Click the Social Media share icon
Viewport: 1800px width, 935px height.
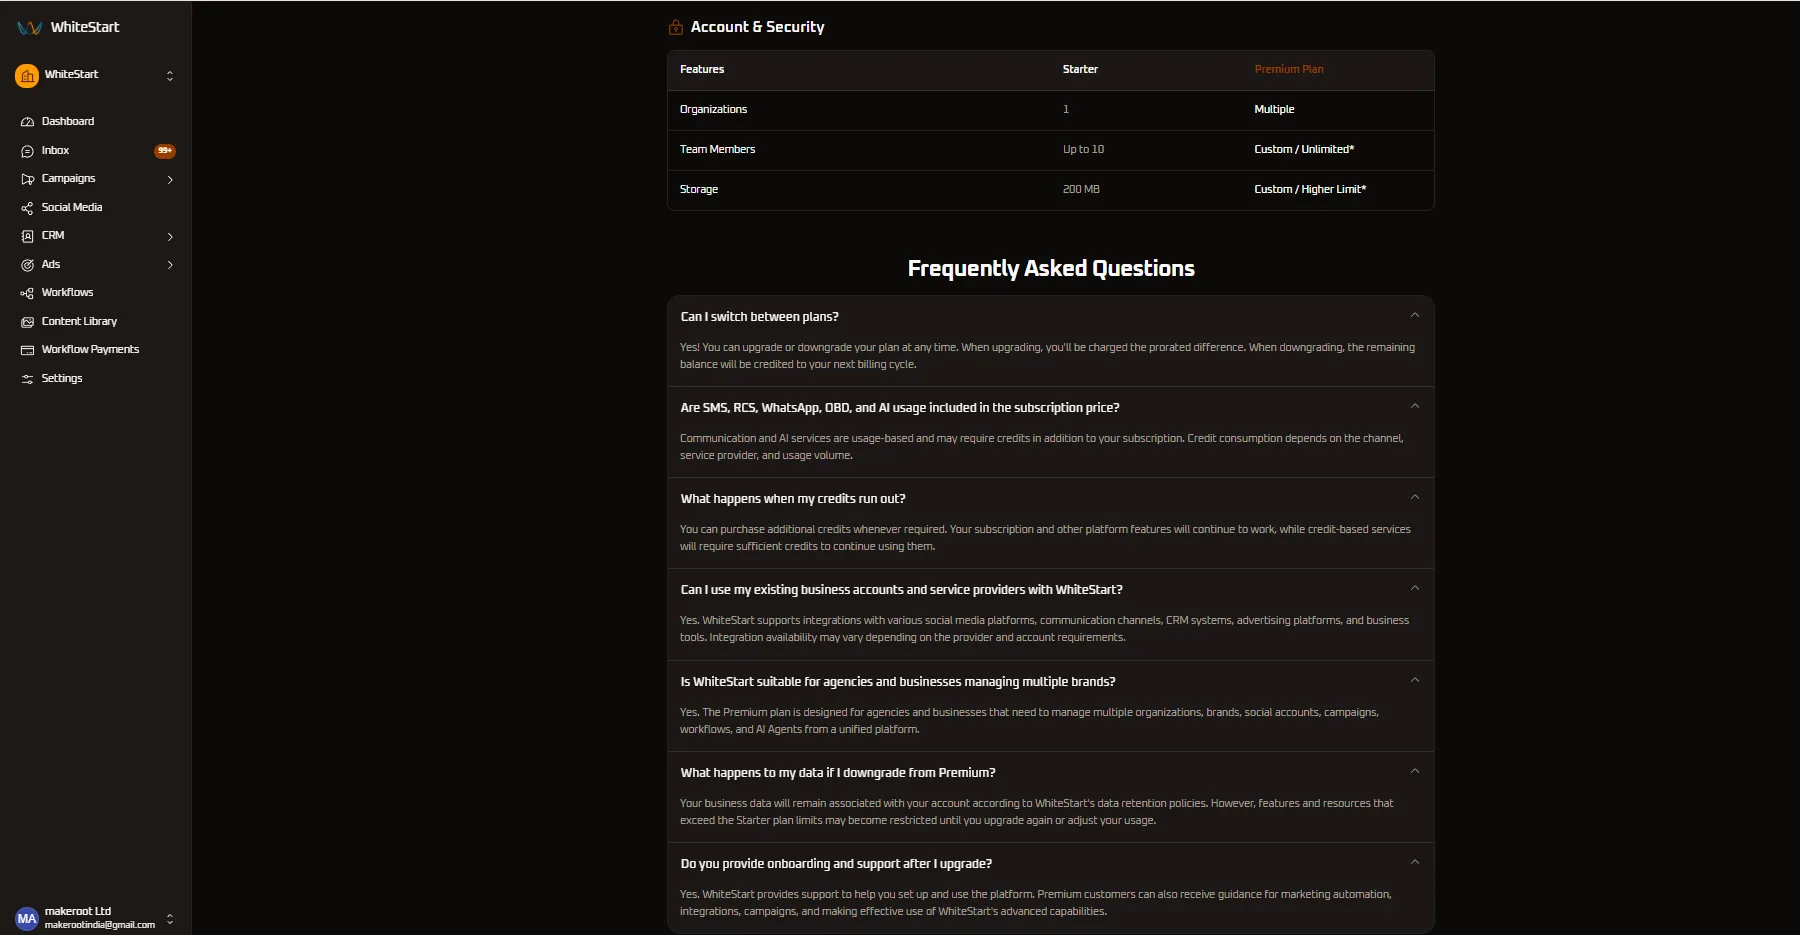pos(27,208)
